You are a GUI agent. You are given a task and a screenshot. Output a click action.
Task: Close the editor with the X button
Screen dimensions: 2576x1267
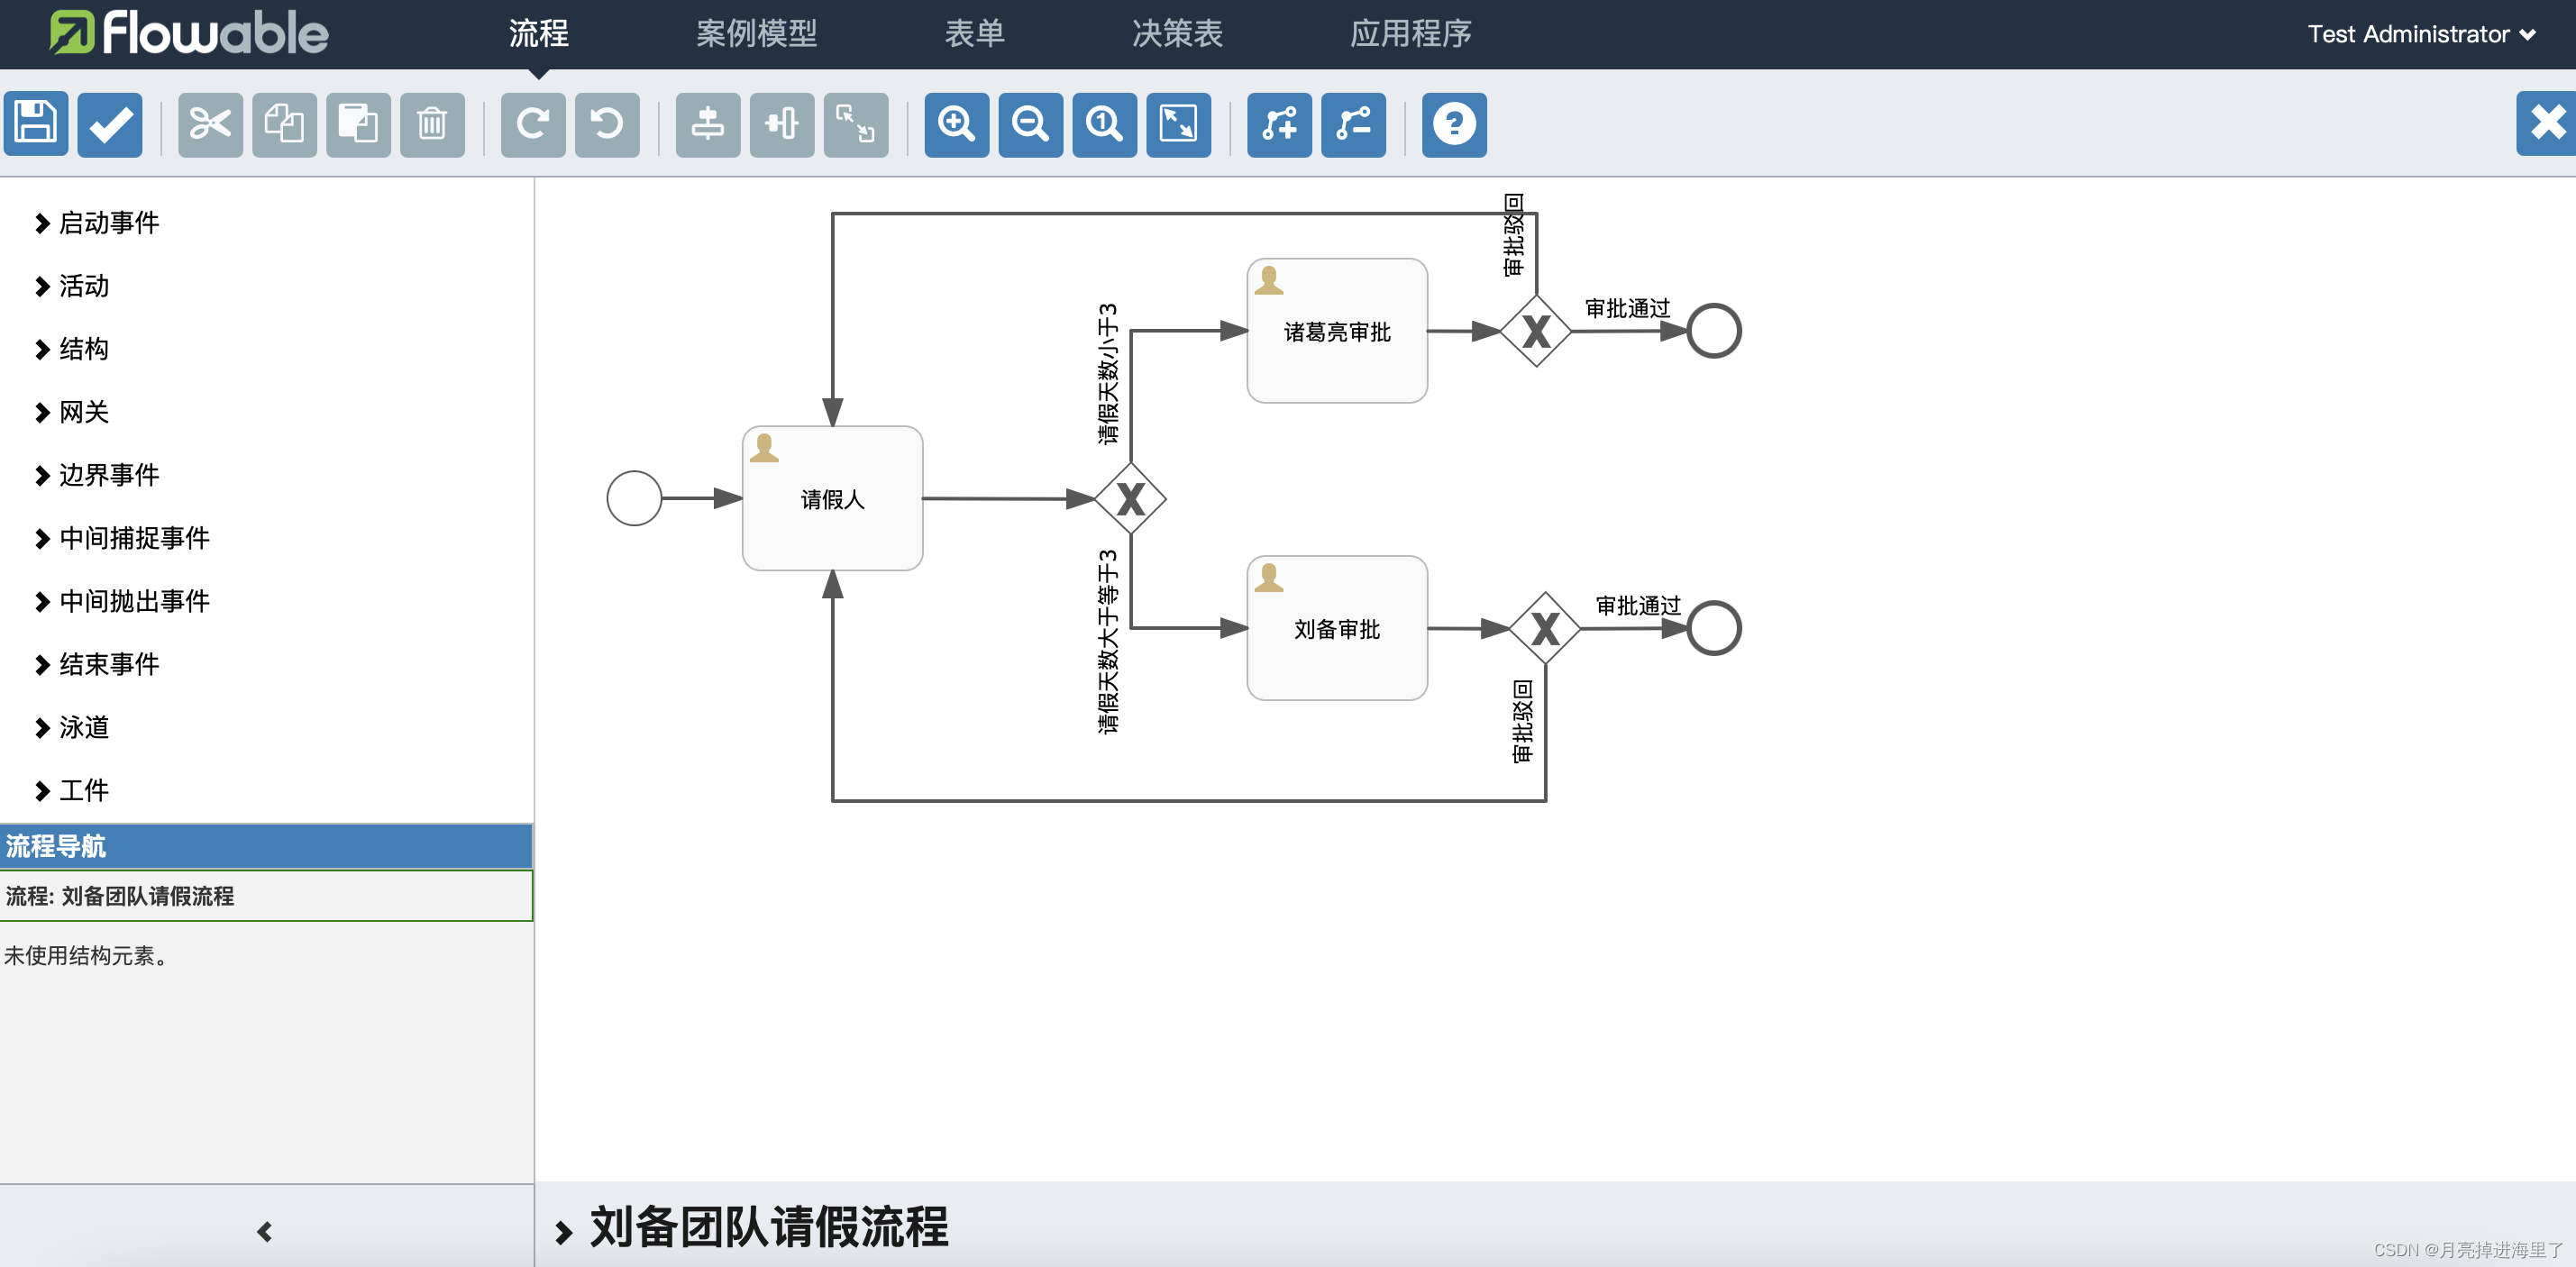[2546, 123]
